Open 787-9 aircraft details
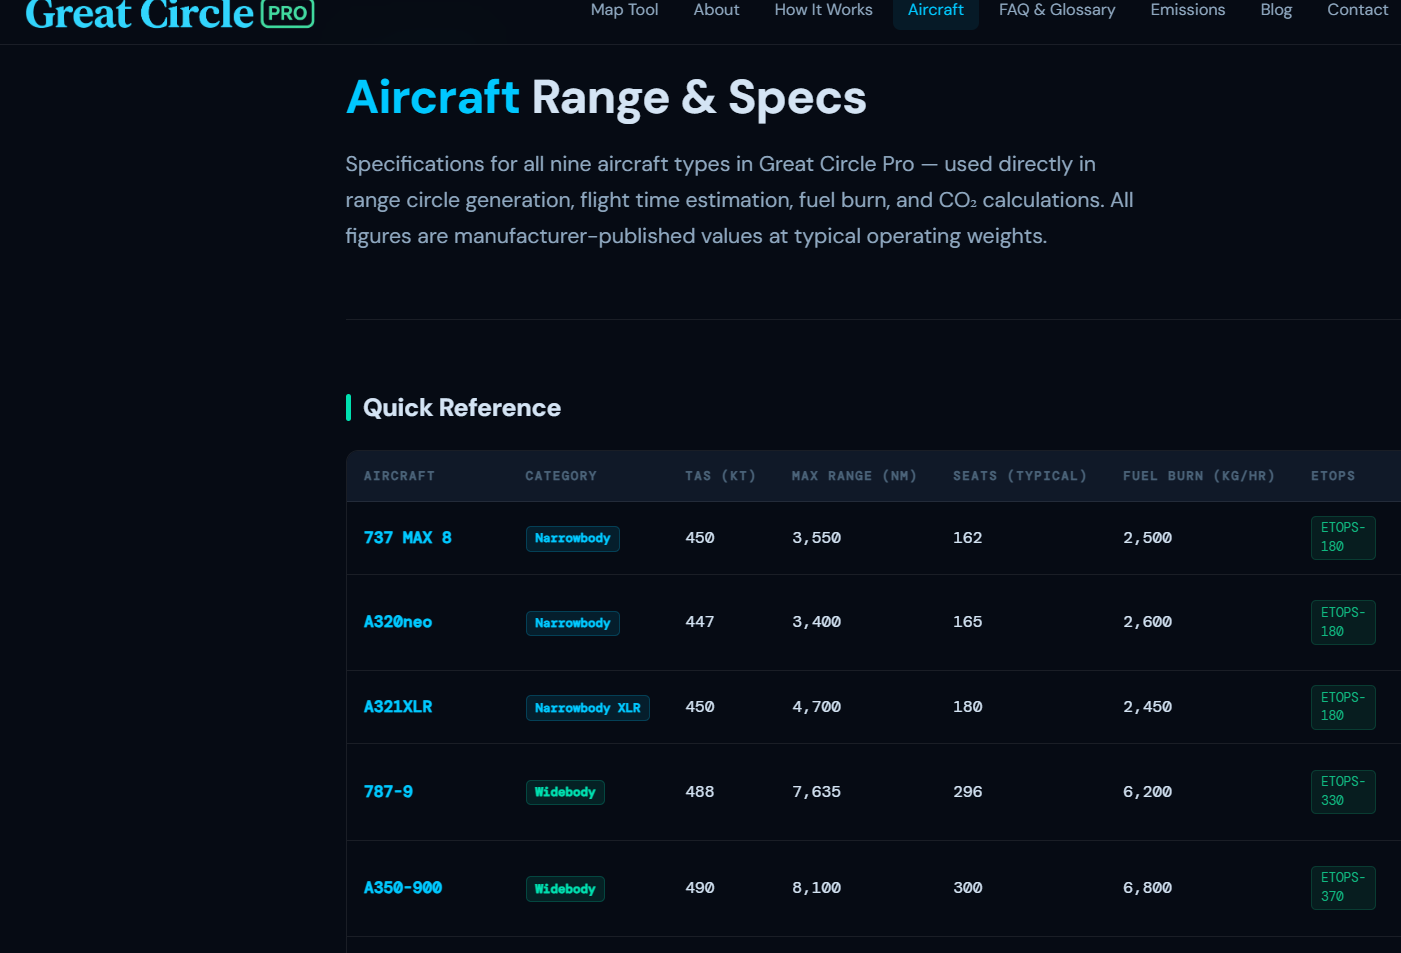 (x=388, y=791)
